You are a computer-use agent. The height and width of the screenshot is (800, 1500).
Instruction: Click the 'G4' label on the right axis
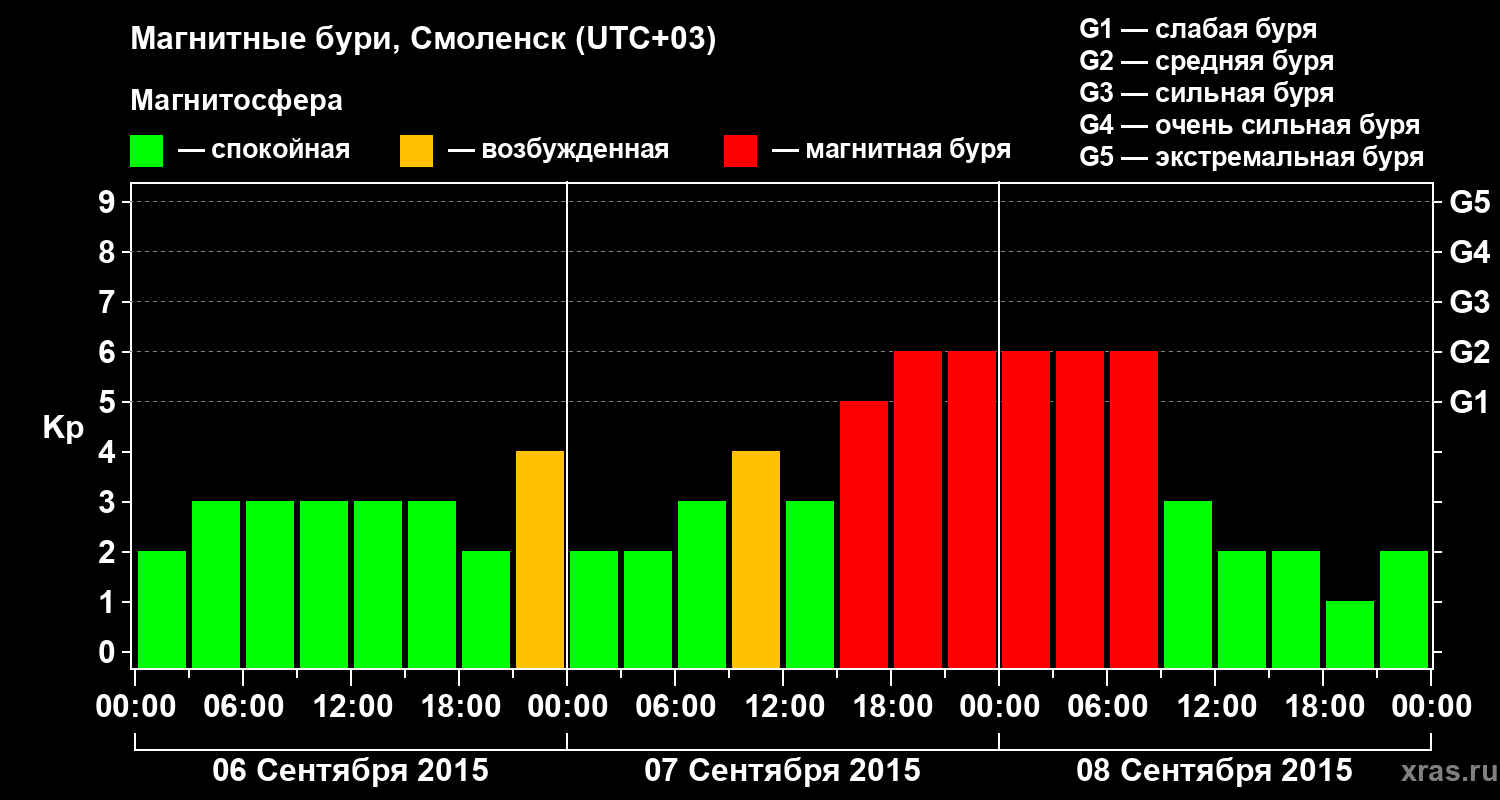pyautogui.click(x=1469, y=252)
